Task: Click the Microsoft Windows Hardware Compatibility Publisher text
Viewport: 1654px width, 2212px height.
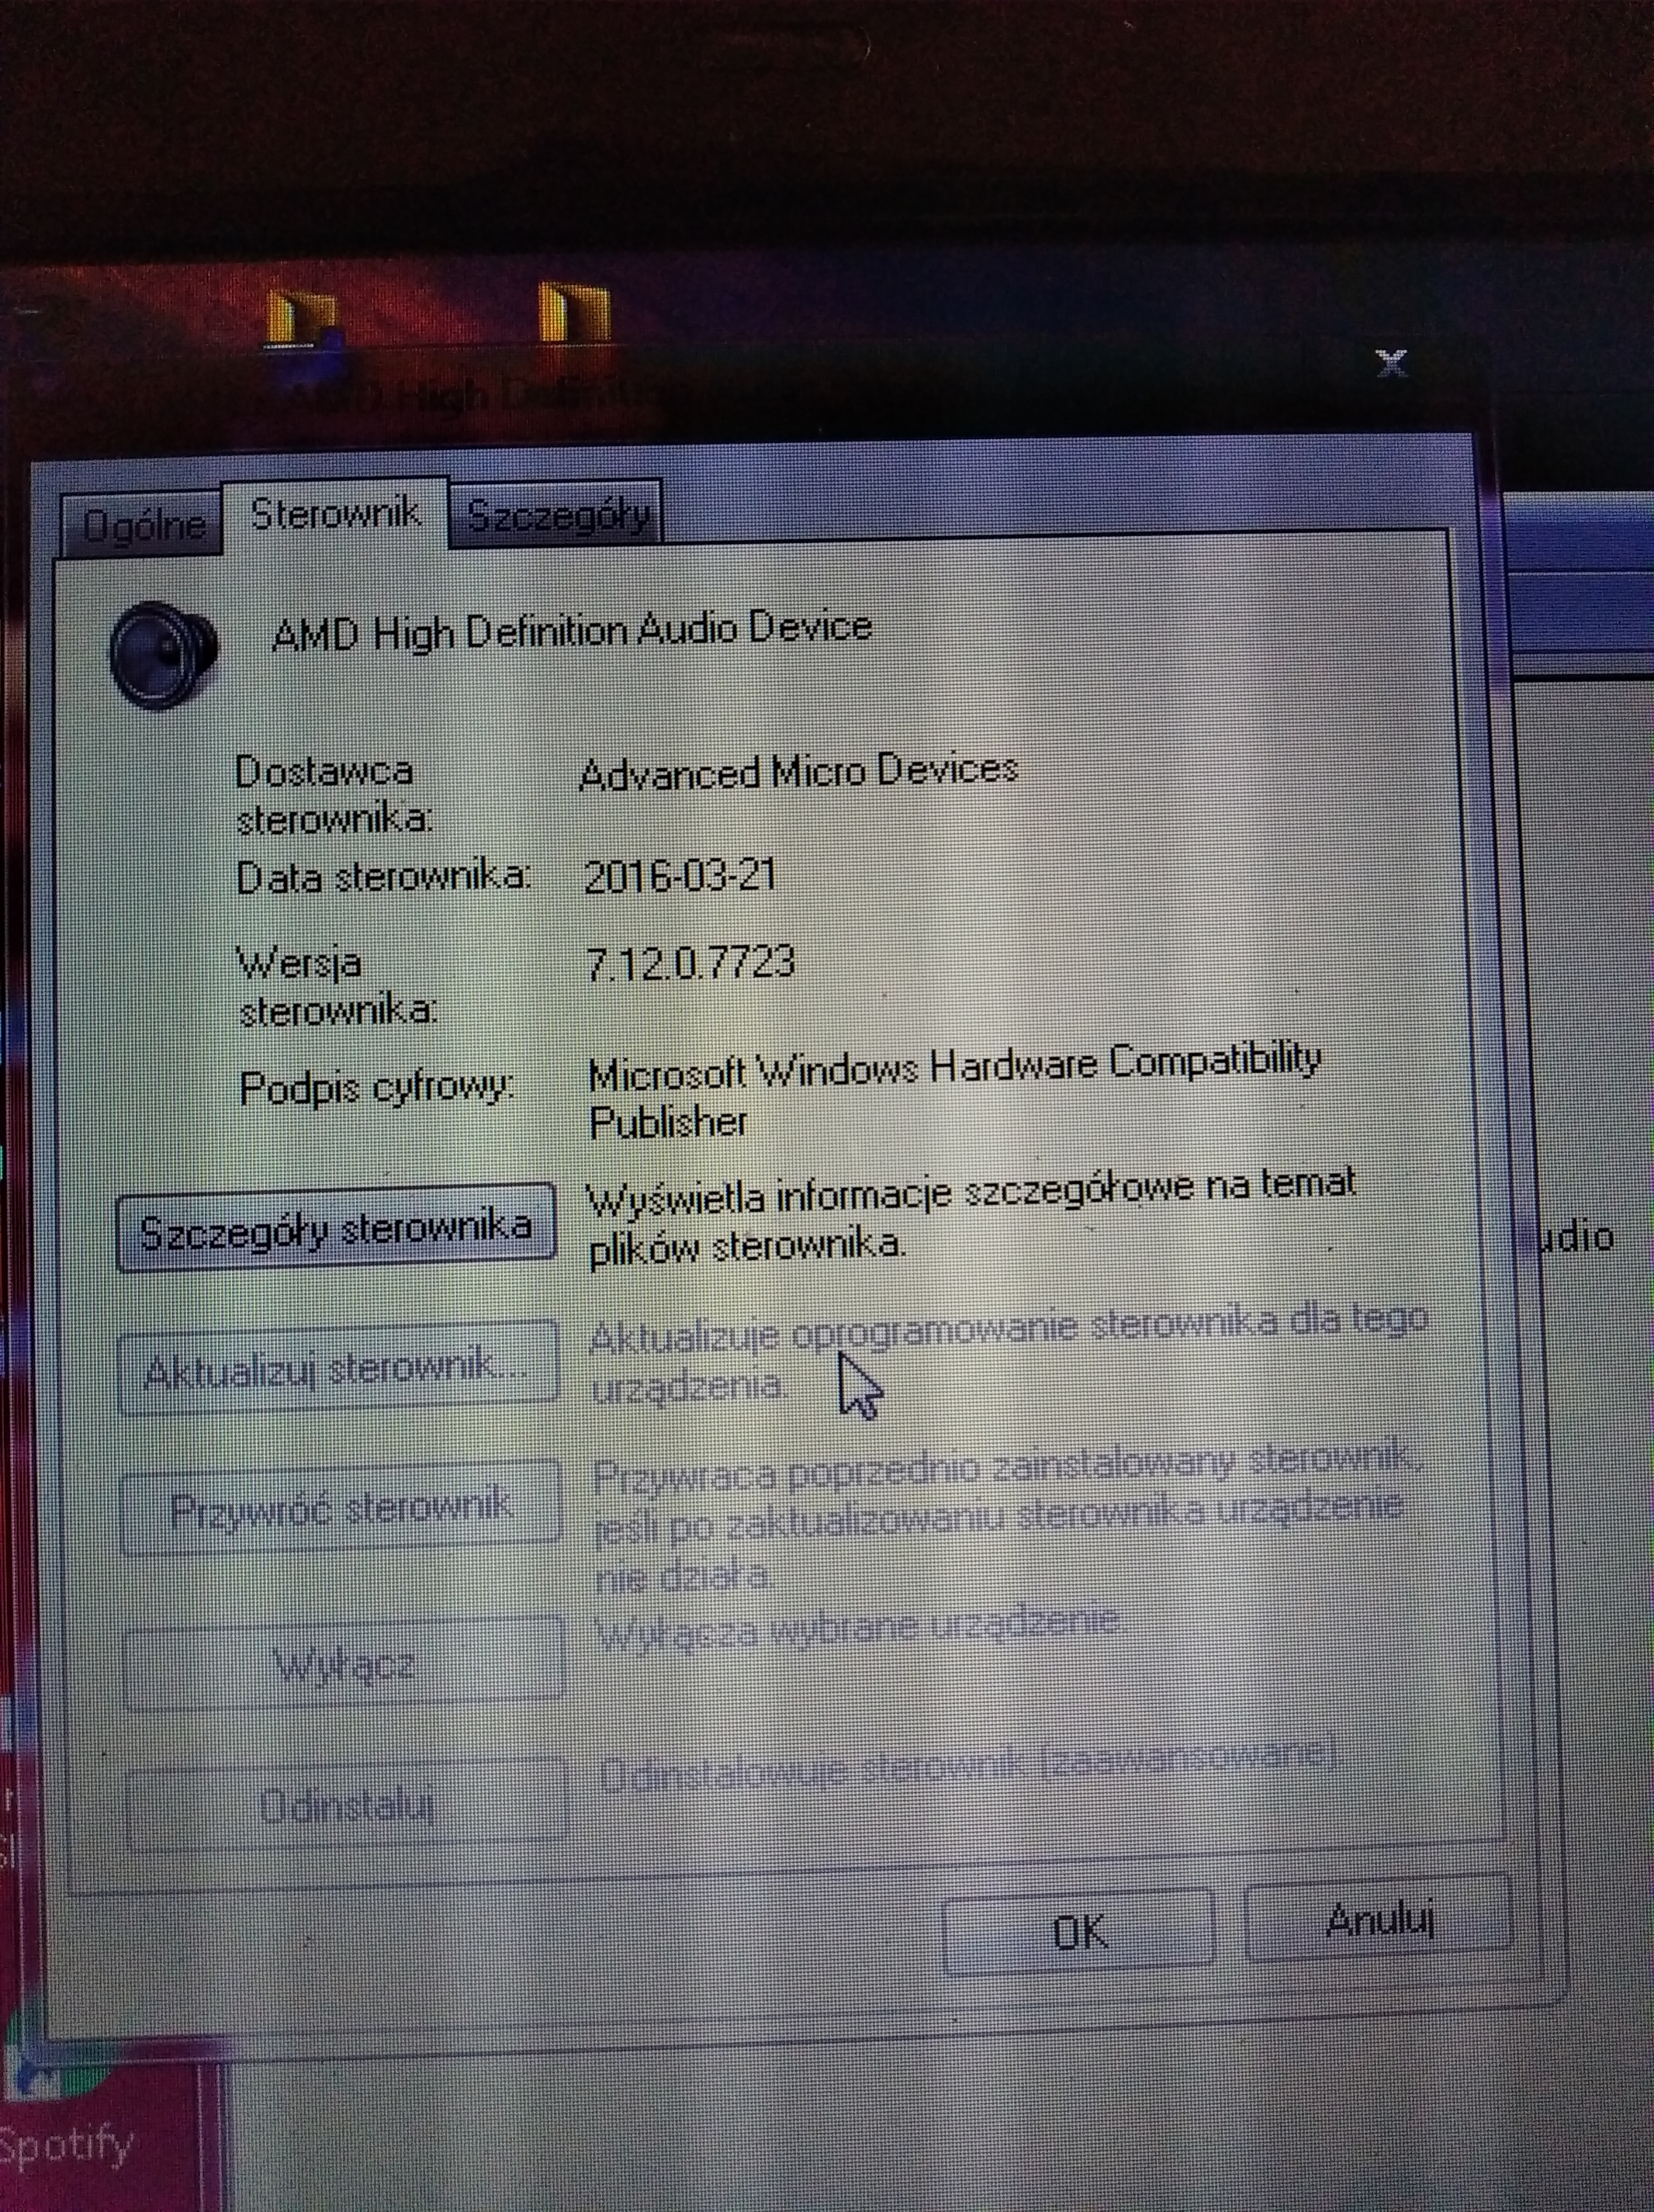Action: tap(954, 1092)
